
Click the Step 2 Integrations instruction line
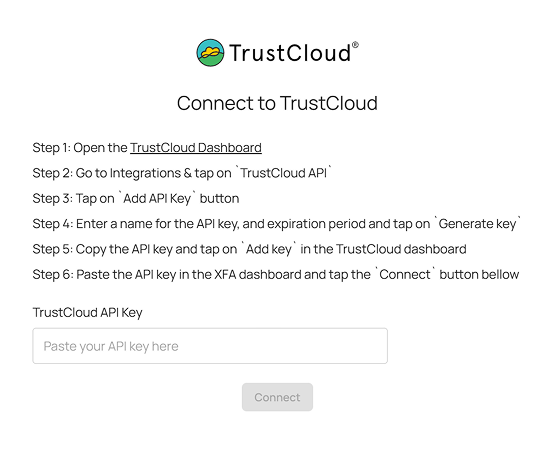[x=182, y=173]
